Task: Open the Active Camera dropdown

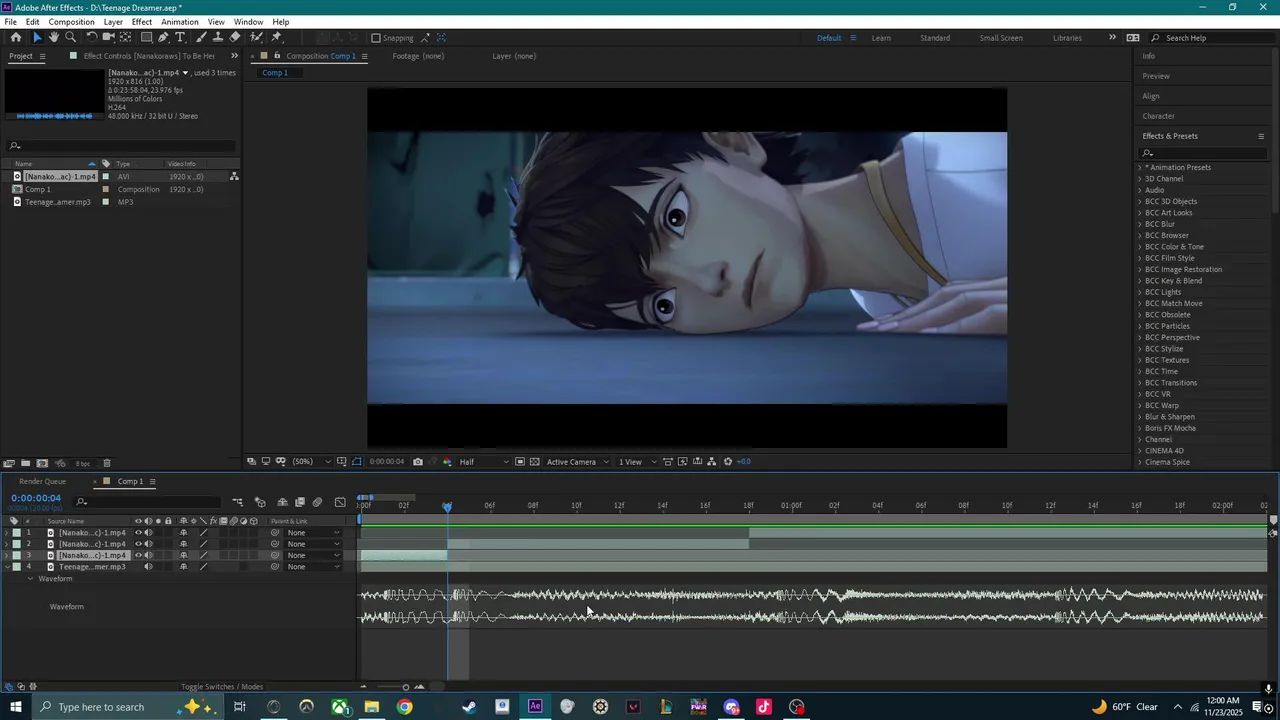Action: [x=576, y=462]
